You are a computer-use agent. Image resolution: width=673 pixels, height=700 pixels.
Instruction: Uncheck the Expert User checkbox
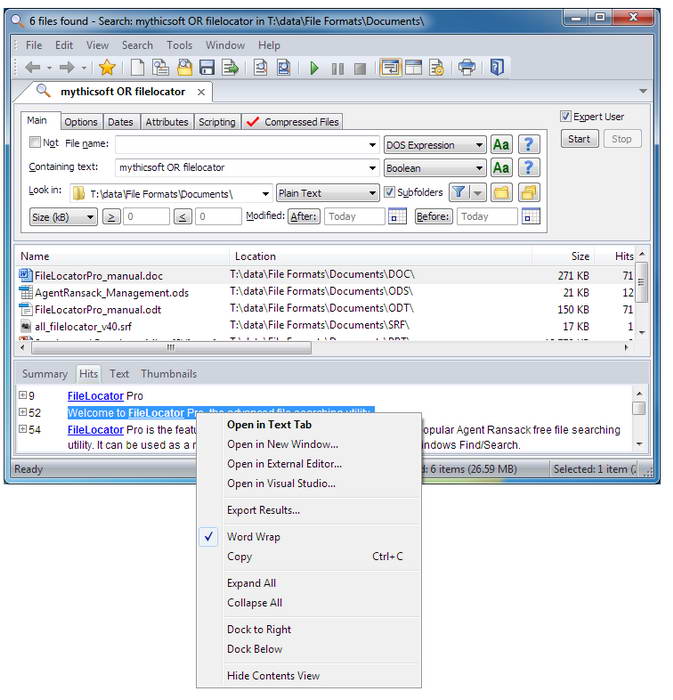(565, 116)
